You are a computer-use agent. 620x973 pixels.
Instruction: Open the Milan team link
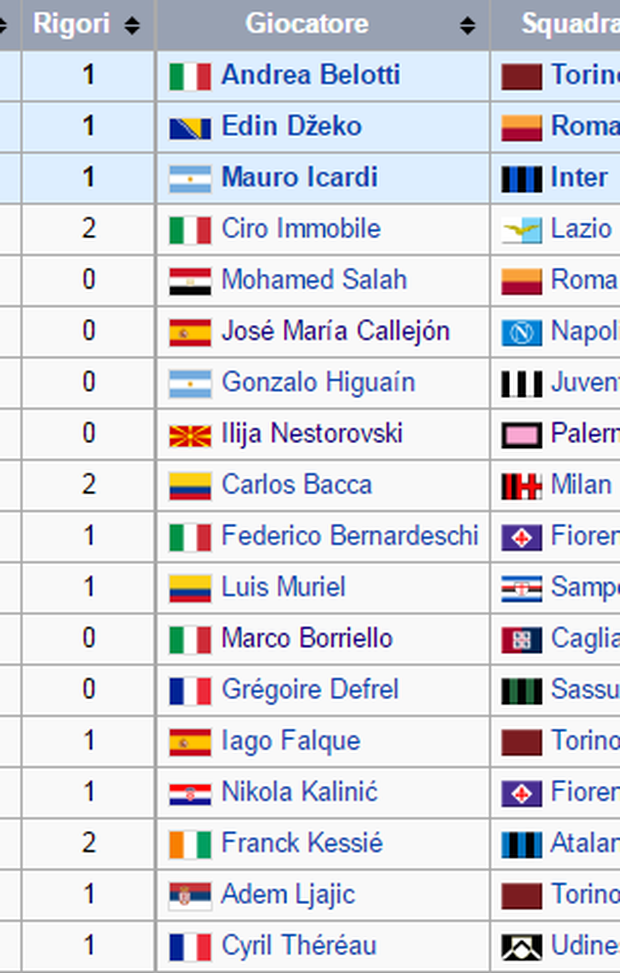[581, 485]
